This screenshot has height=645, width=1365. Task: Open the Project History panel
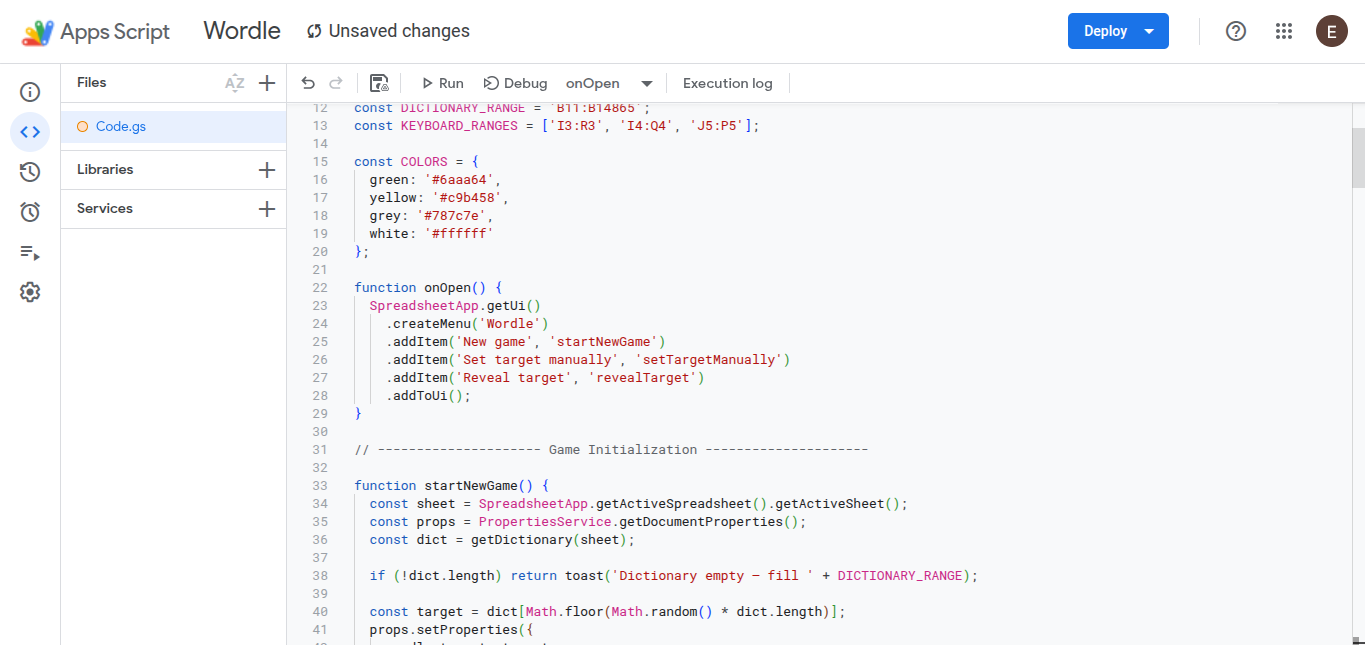tap(29, 171)
